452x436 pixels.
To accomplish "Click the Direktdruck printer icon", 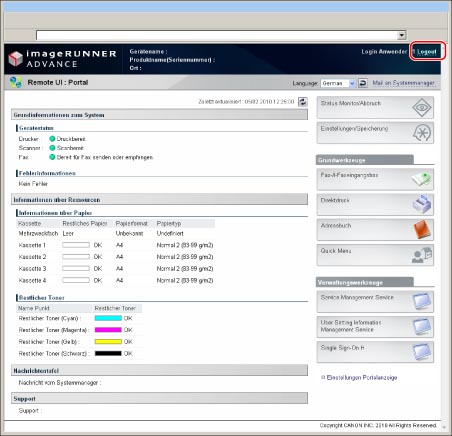I will tap(422, 204).
